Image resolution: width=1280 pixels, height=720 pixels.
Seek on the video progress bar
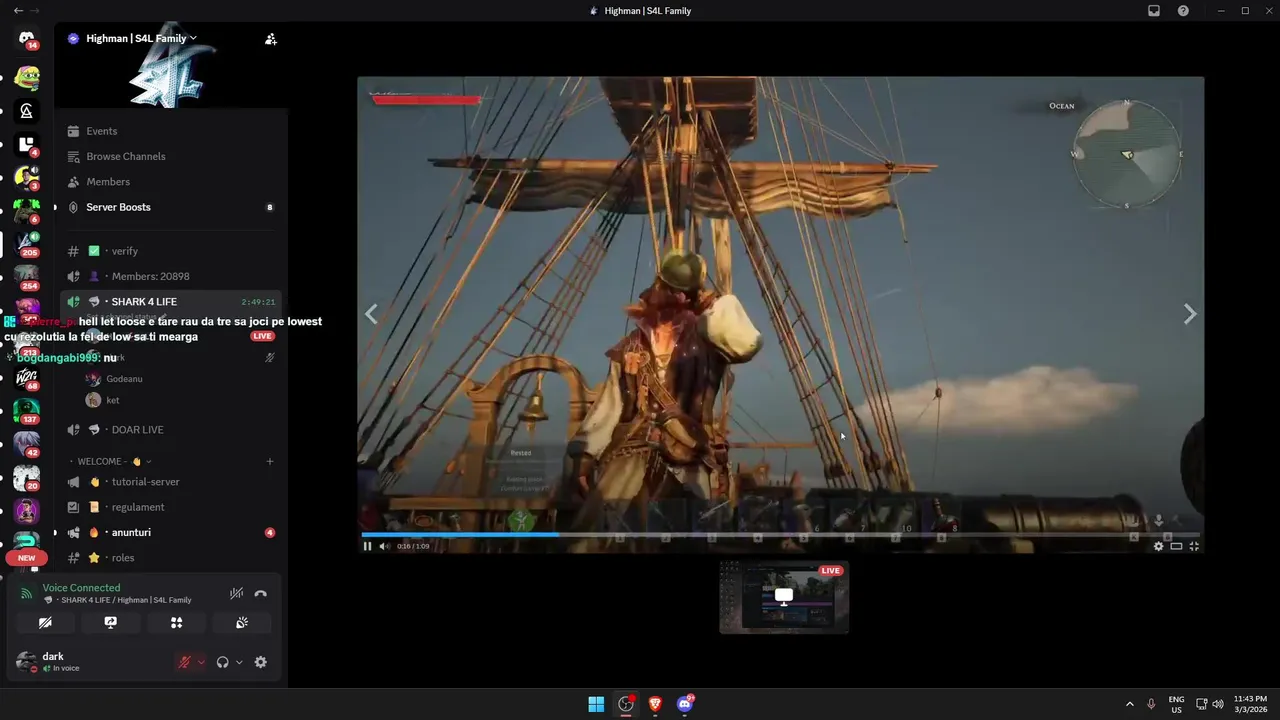[781, 535]
